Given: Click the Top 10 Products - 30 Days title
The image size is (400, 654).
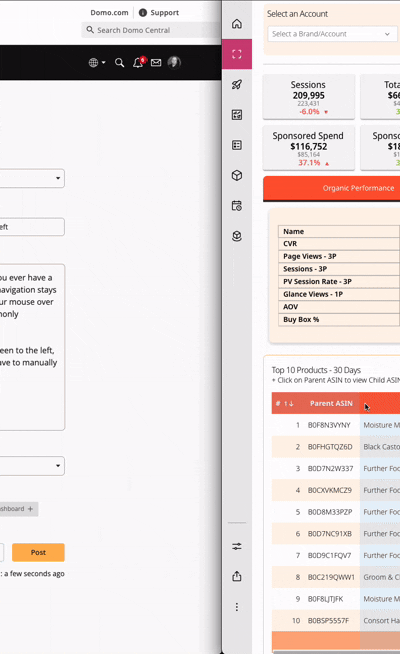Looking at the screenshot, I should coord(316,370).
